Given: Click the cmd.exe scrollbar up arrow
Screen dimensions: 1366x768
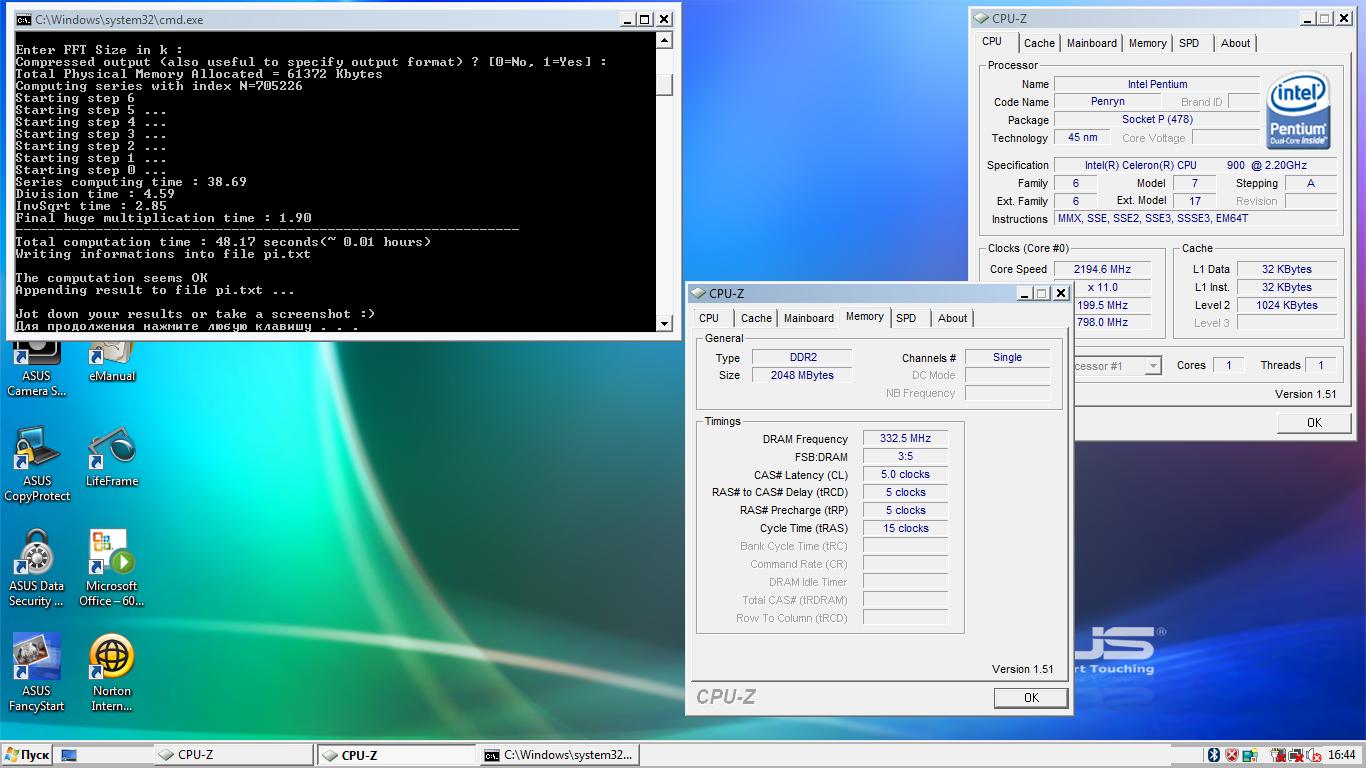Looking at the screenshot, I should tap(664, 40).
